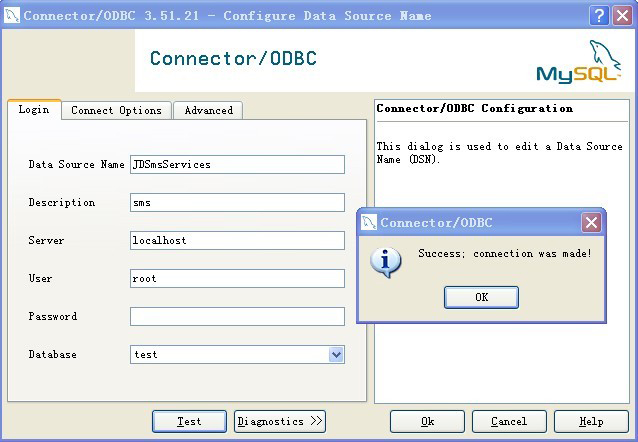This screenshot has height=442, width=638.
Task: Confirm the success message with OK
Action: [481, 297]
